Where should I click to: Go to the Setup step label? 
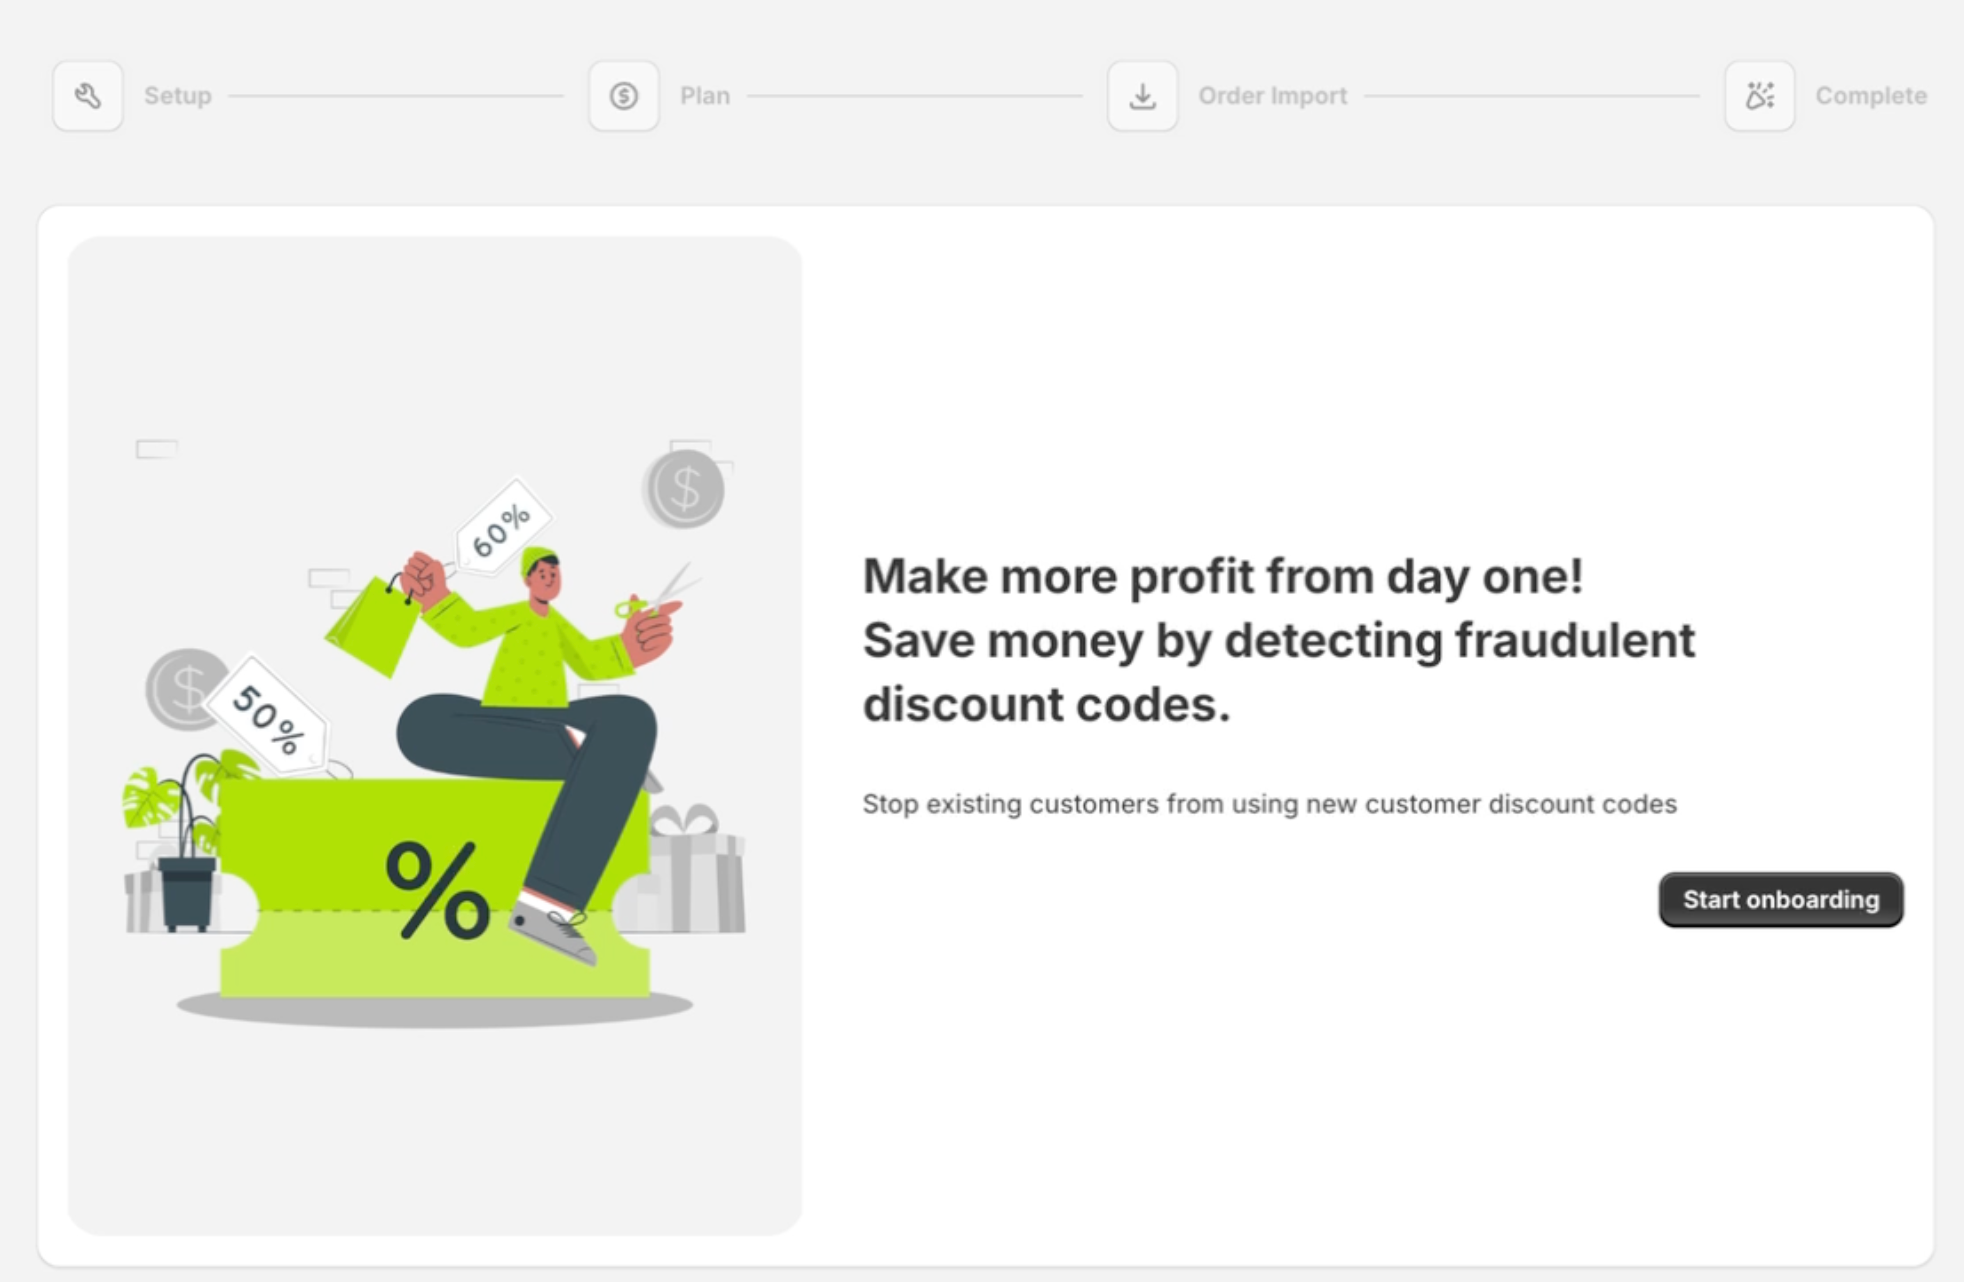point(178,96)
